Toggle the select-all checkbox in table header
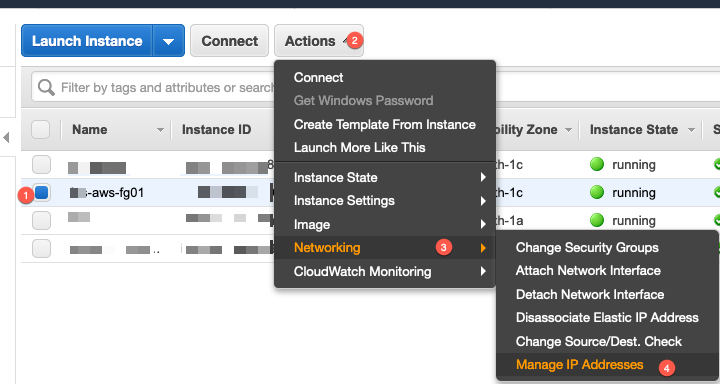Viewport: 720px width, 384px height. 40,130
